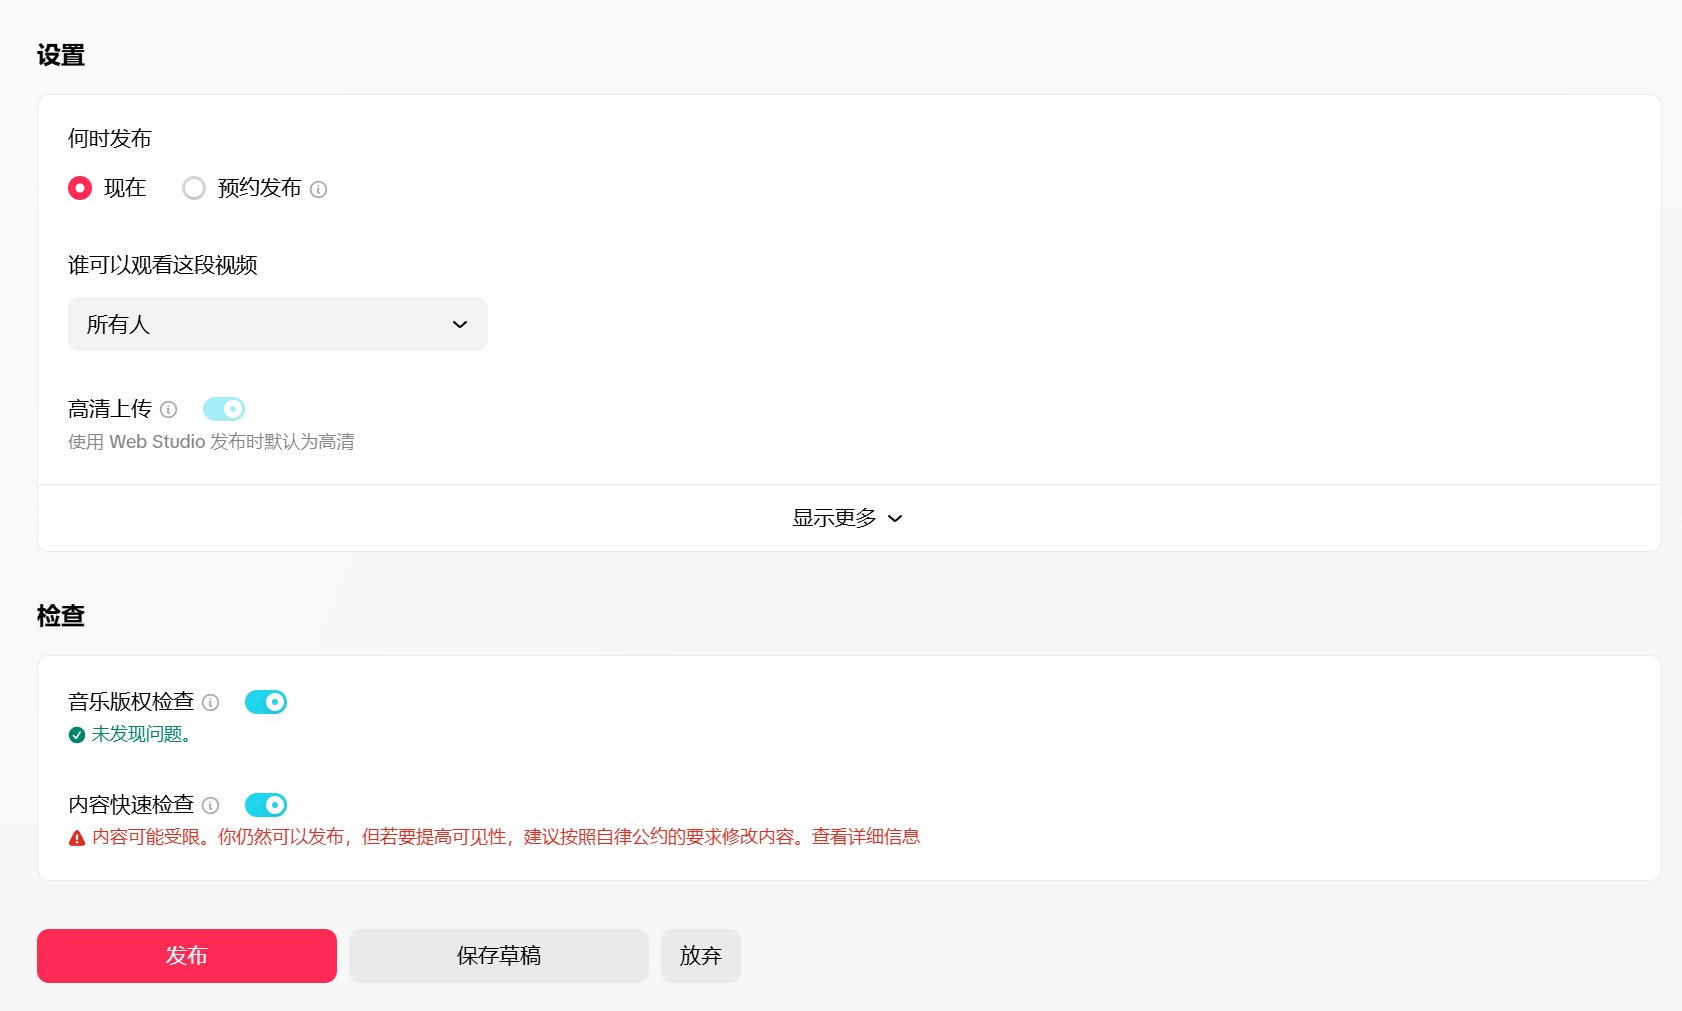The height and width of the screenshot is (1011, 1682).
Task: Turn off the 高清上传 toggle
Action: point(223,409)
